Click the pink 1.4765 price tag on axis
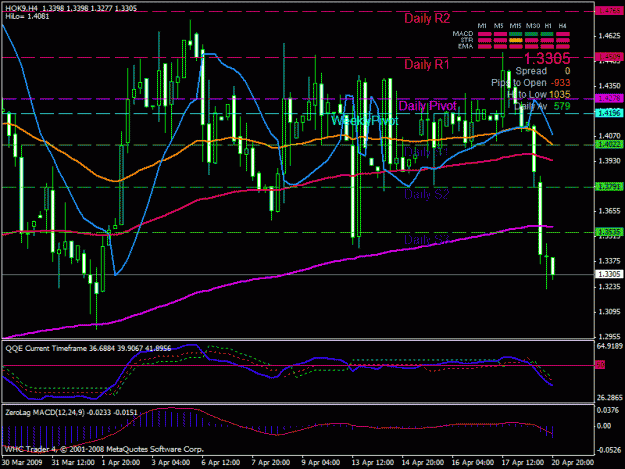Image resolution: width=625 pixels, height=469 pixels. (608, 11)
